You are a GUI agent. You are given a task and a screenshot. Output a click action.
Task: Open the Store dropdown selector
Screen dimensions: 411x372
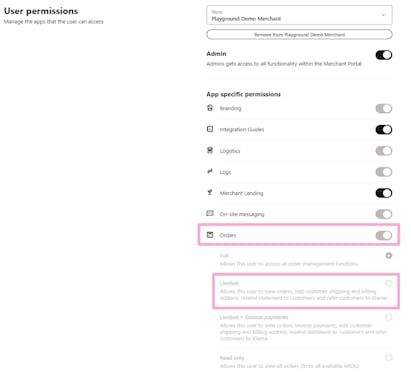coord(299,15)
